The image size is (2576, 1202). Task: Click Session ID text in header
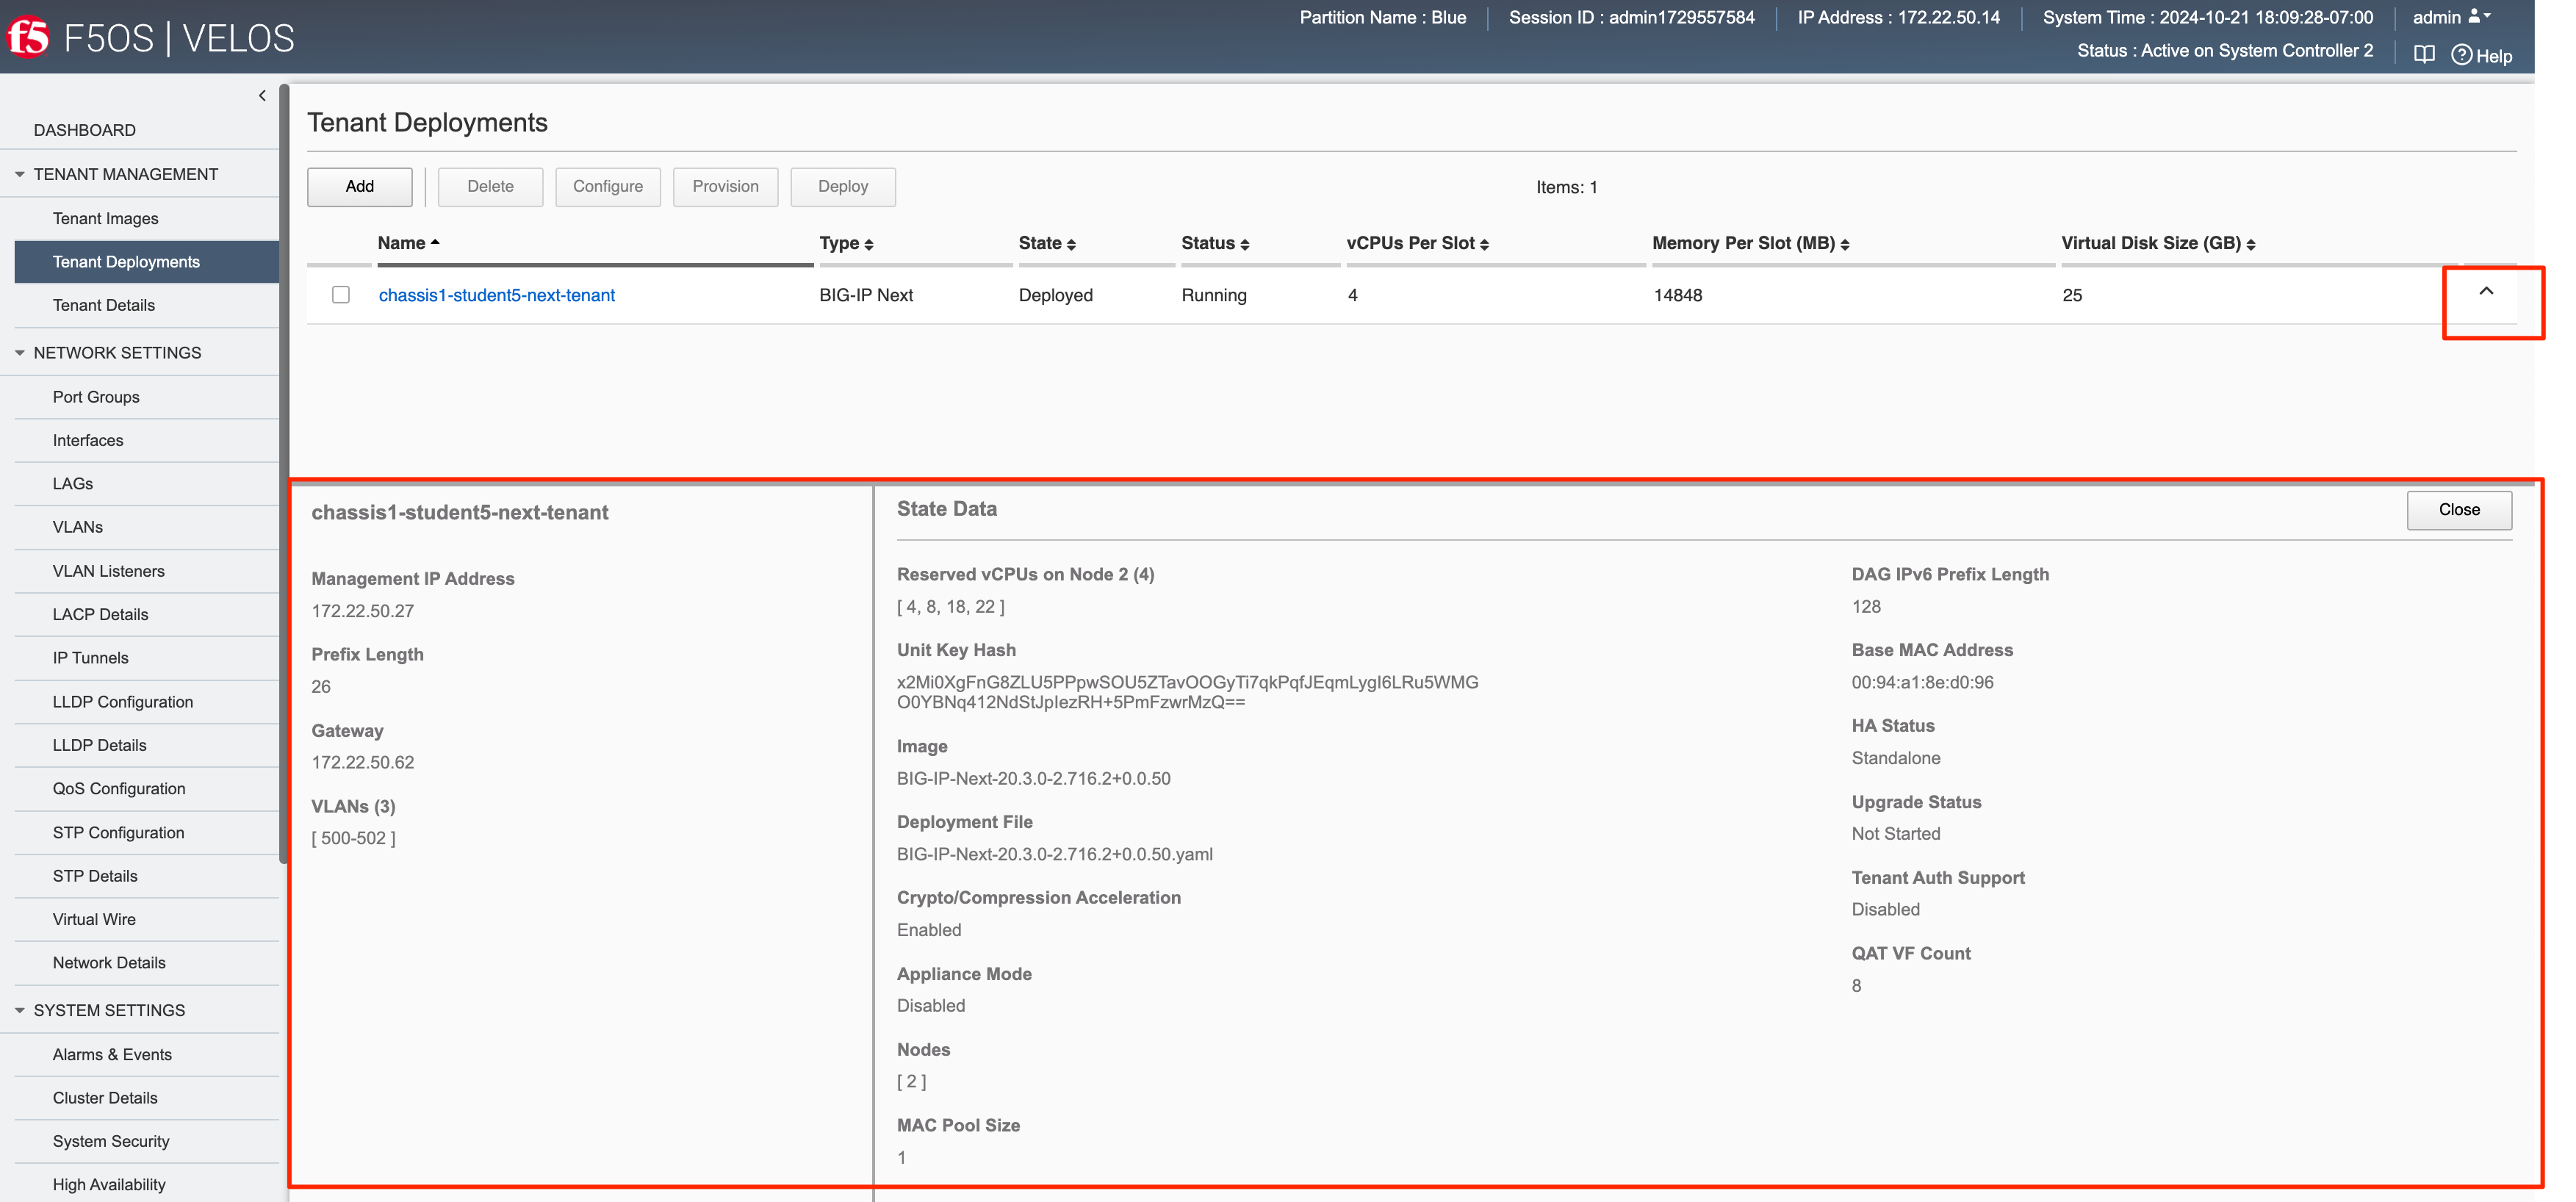(x=1631, y=17)
